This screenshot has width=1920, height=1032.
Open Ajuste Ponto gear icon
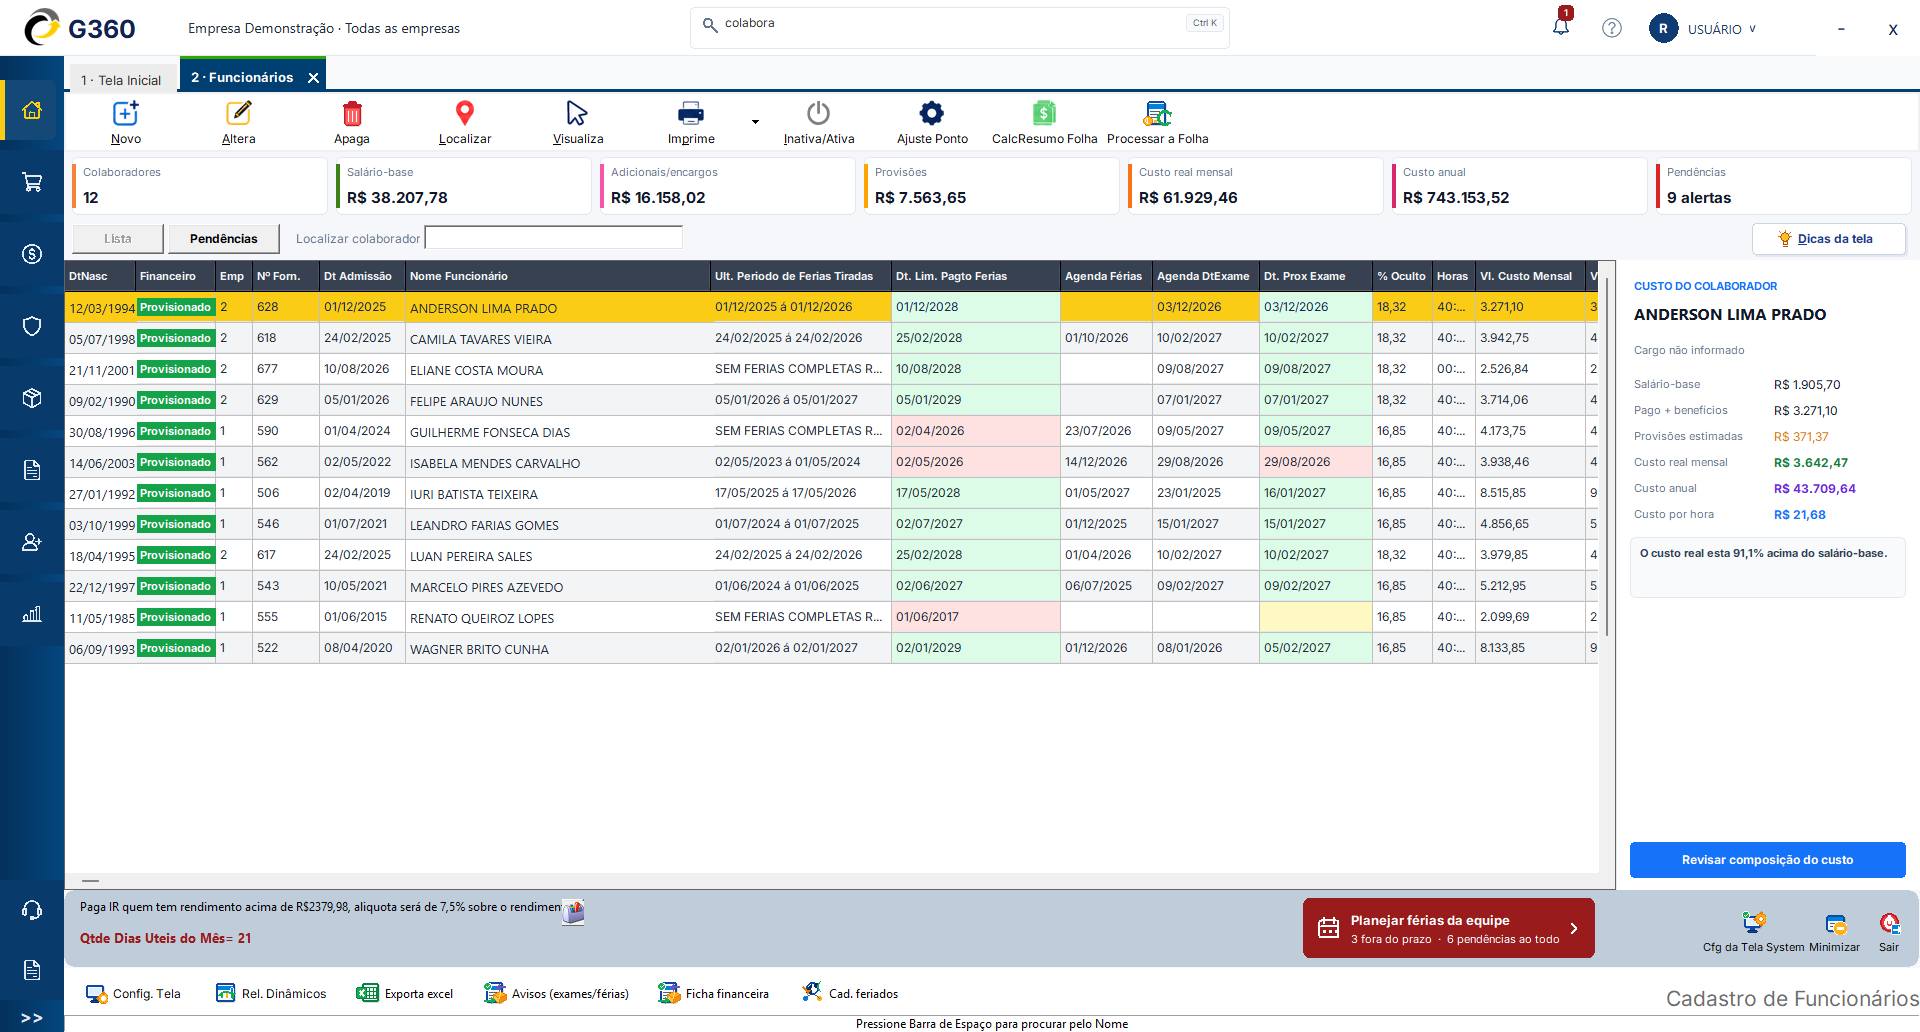coord(932,113)
